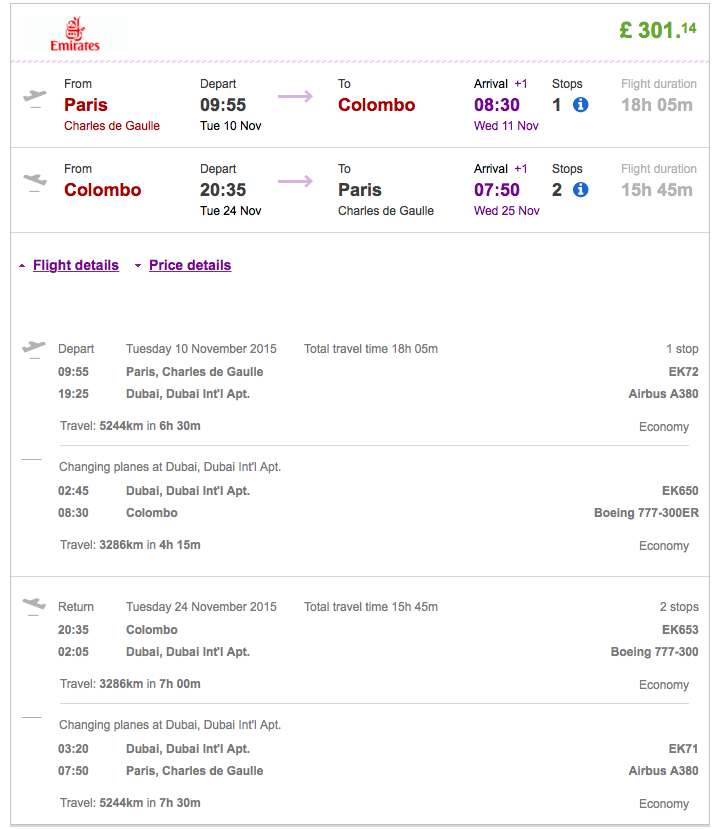Click the Charles de Gaulle departure airport text

(x=112, y=126)
